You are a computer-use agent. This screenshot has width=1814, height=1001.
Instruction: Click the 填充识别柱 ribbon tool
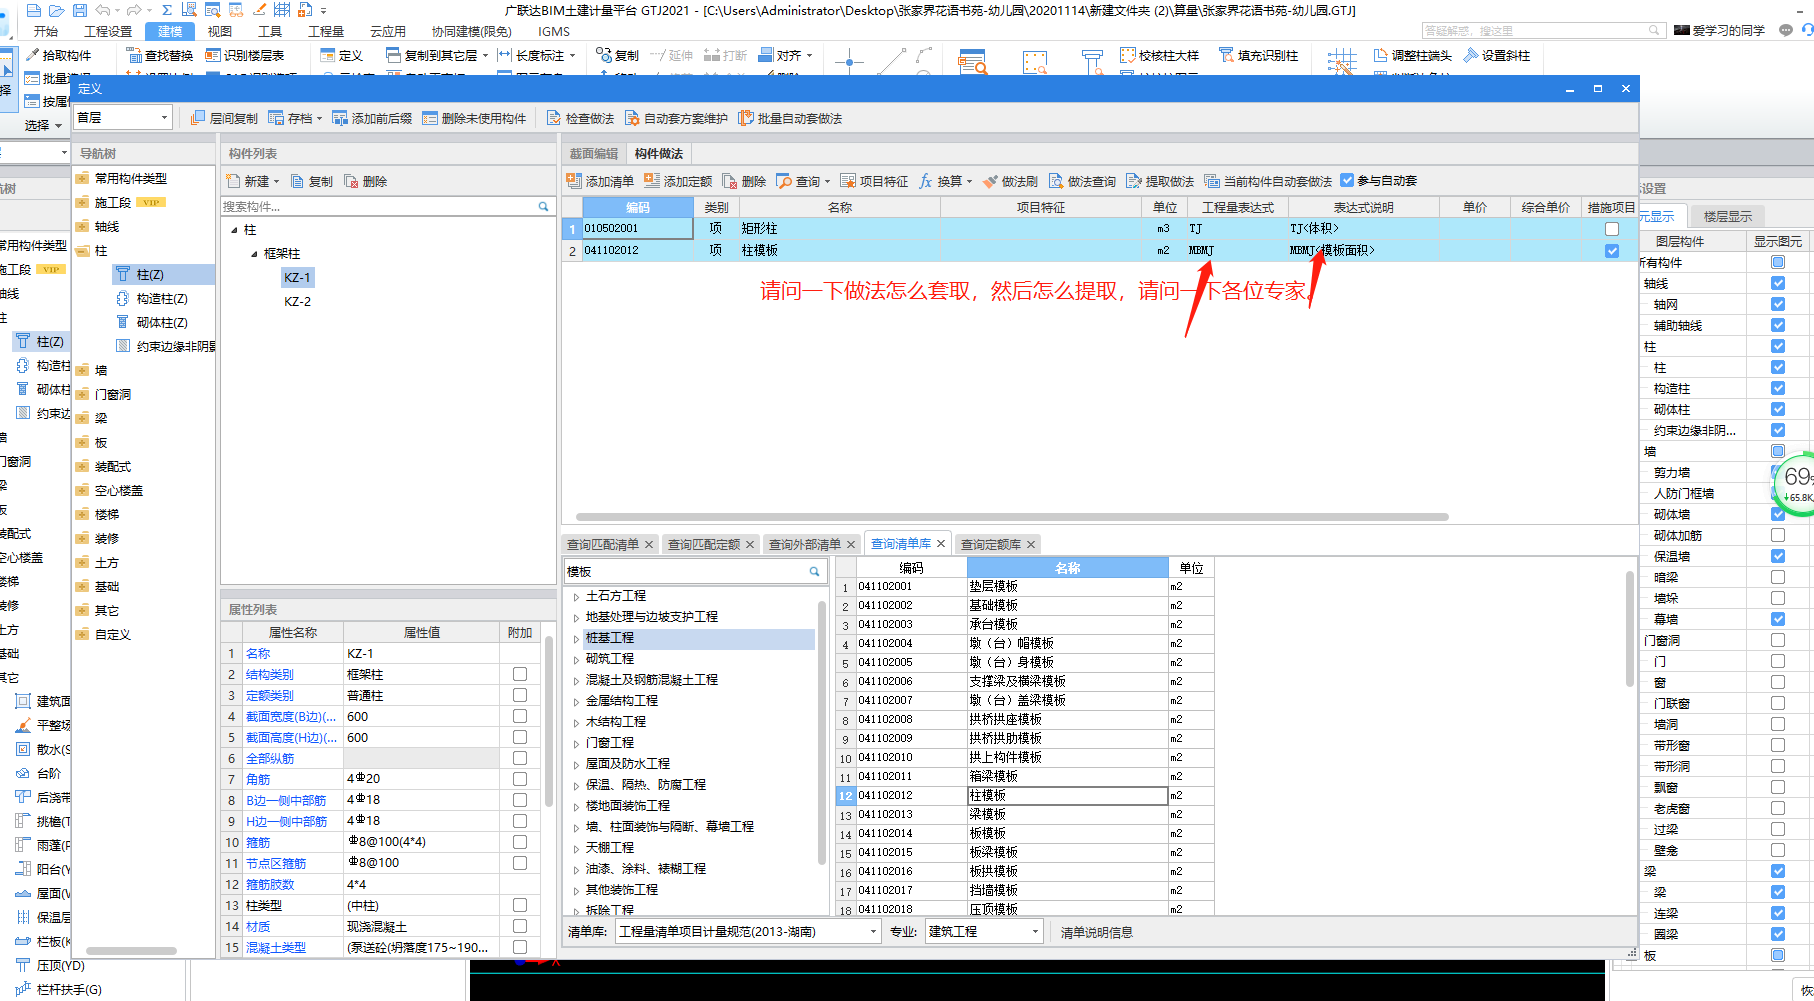[1258, 55]
